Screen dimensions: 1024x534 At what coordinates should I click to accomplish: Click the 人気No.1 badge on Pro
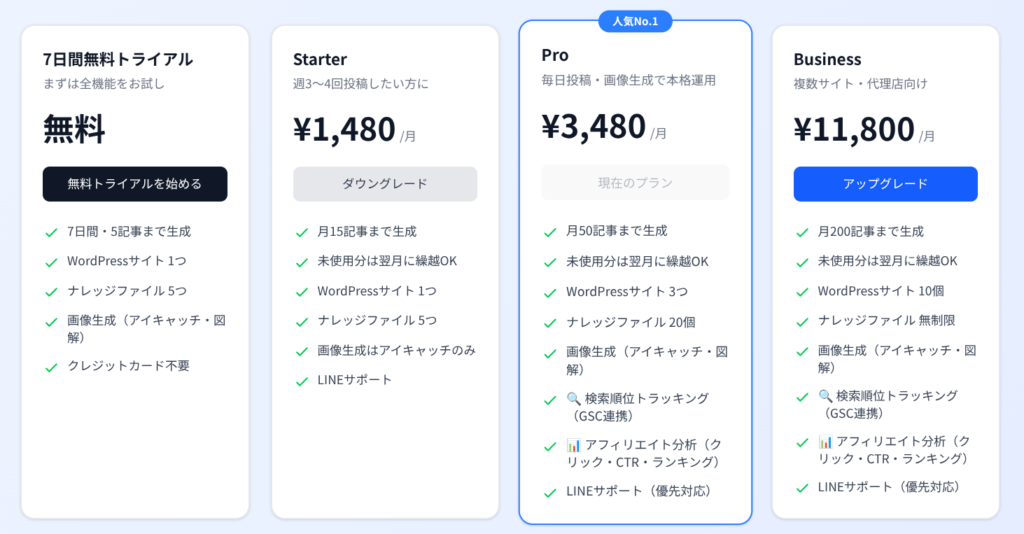tap(635, 20)
